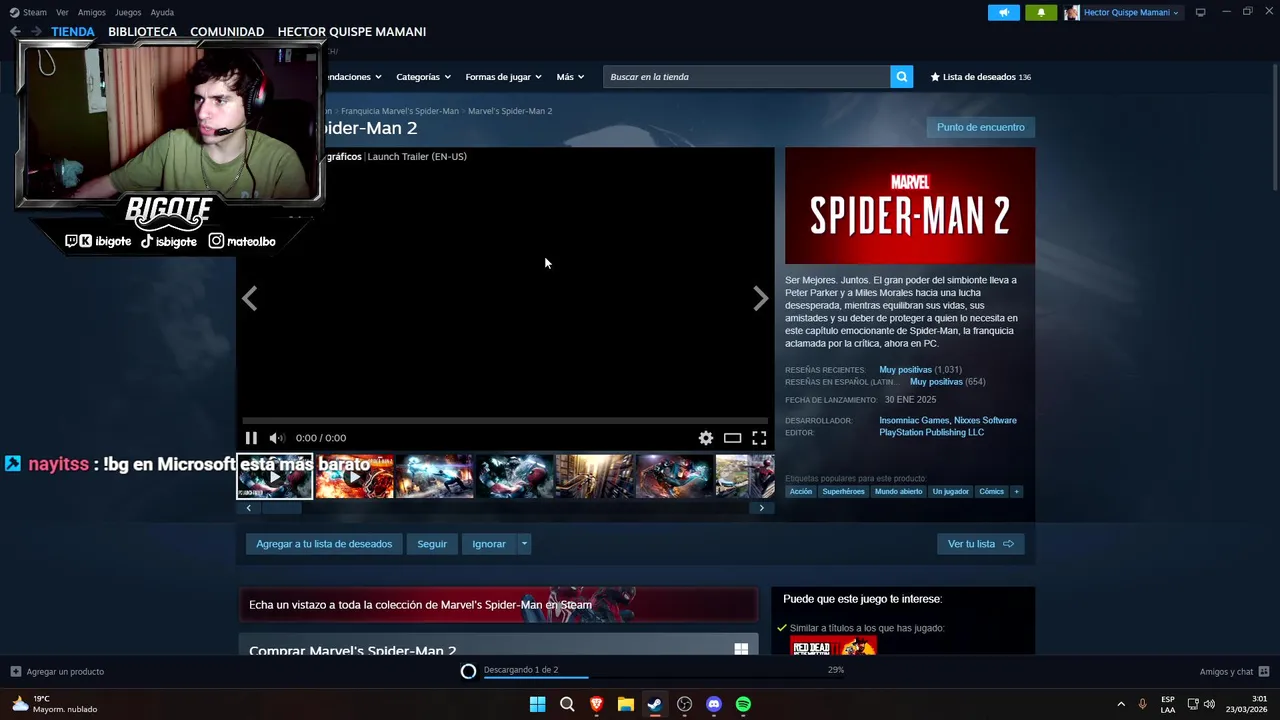Open the Amigos menu

click(92, 12)
